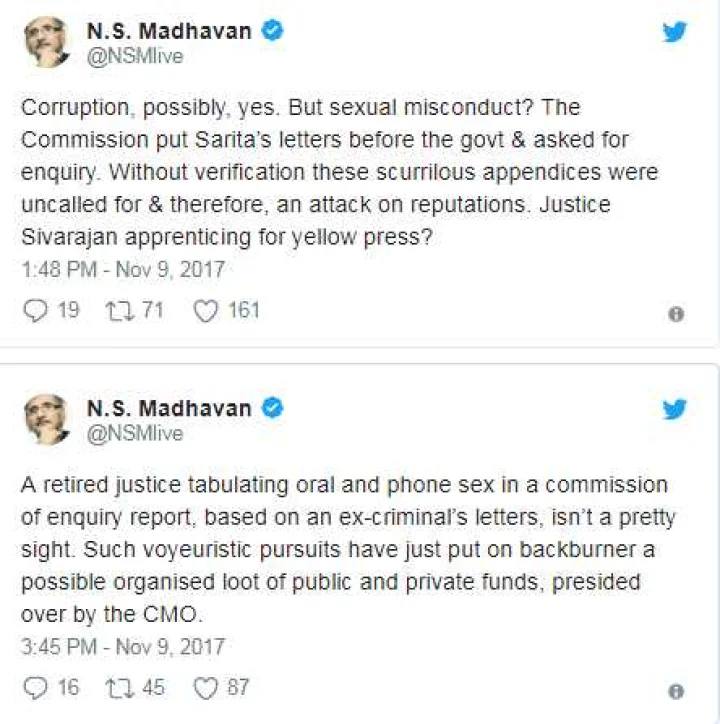Click the Twitter bird icon on first tweet

(674, 32)
